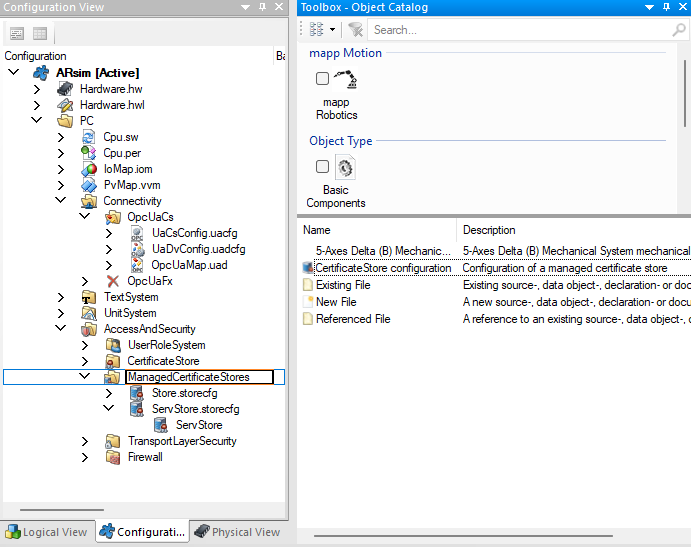Click the table view icon in Configuration View toolbar
The image size is (691, 547).
(40, 33)
